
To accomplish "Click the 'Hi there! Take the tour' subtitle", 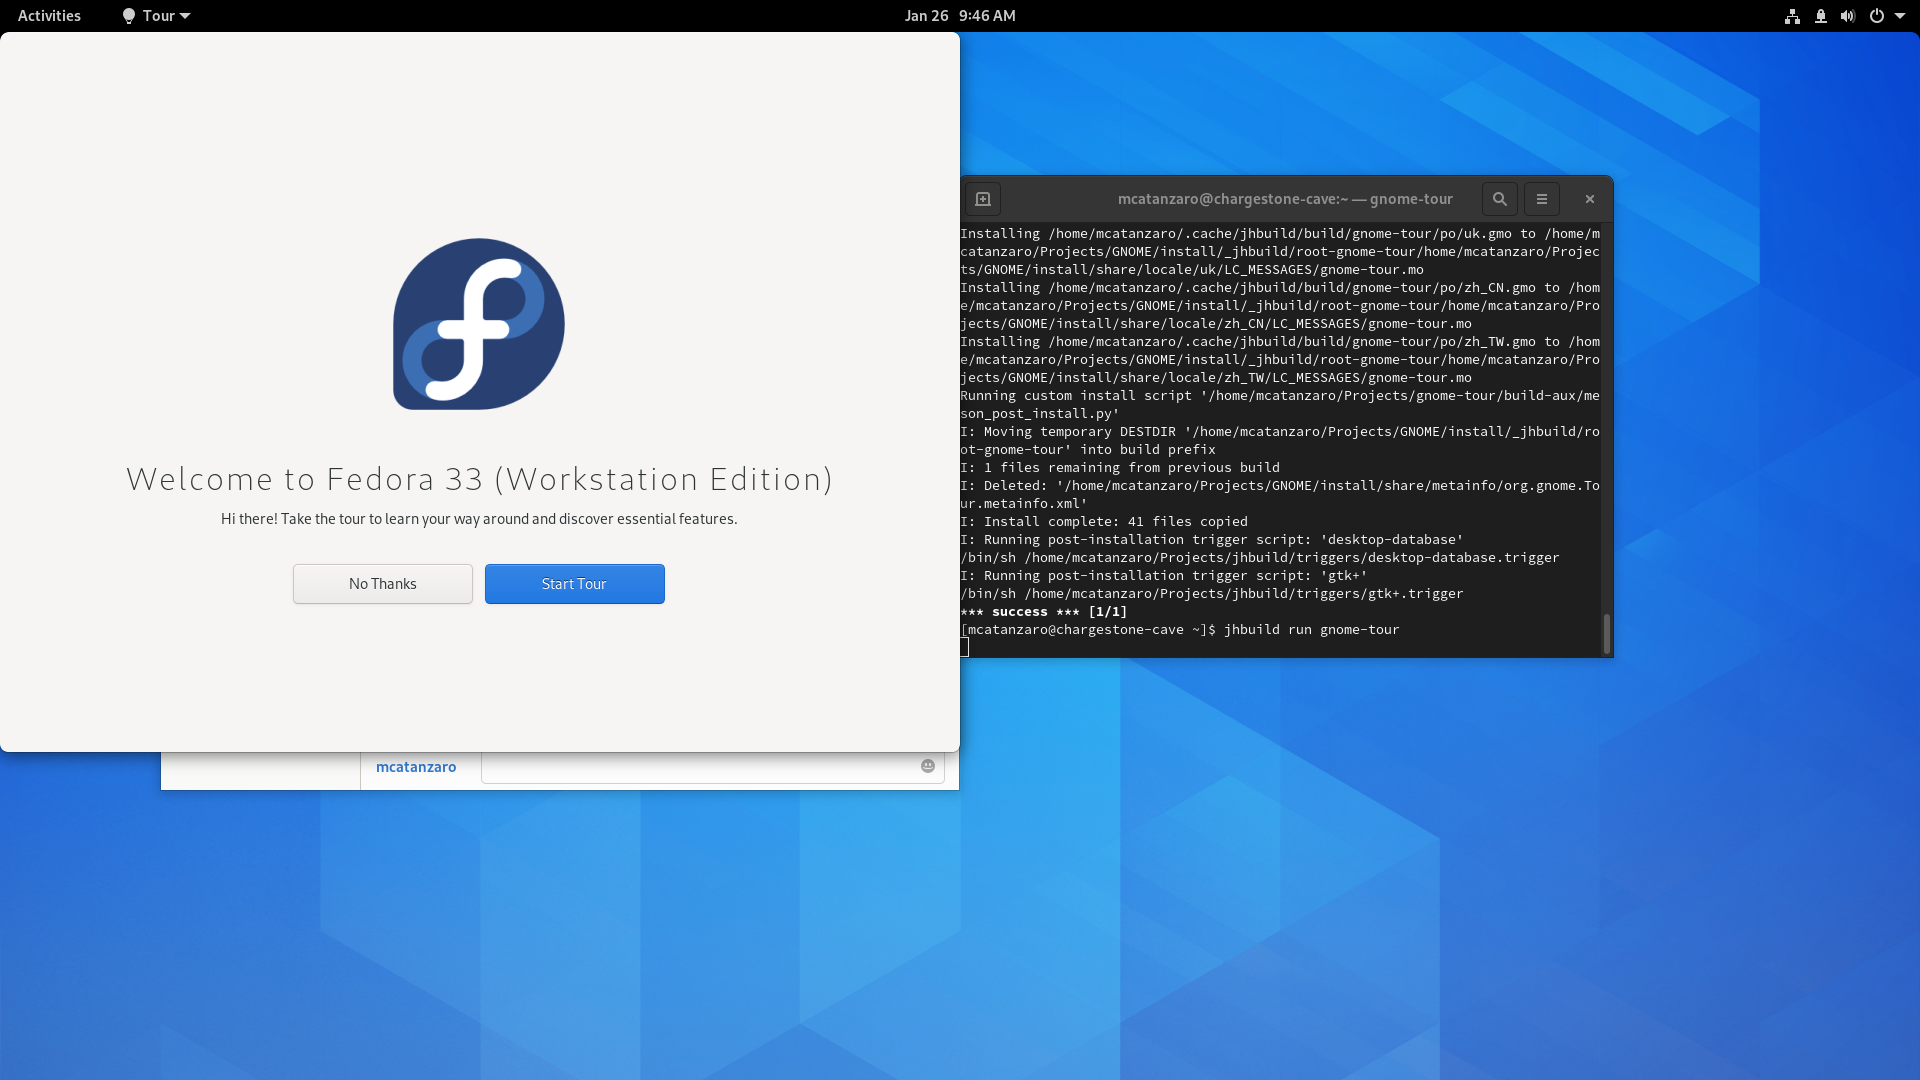I will 479,519.
